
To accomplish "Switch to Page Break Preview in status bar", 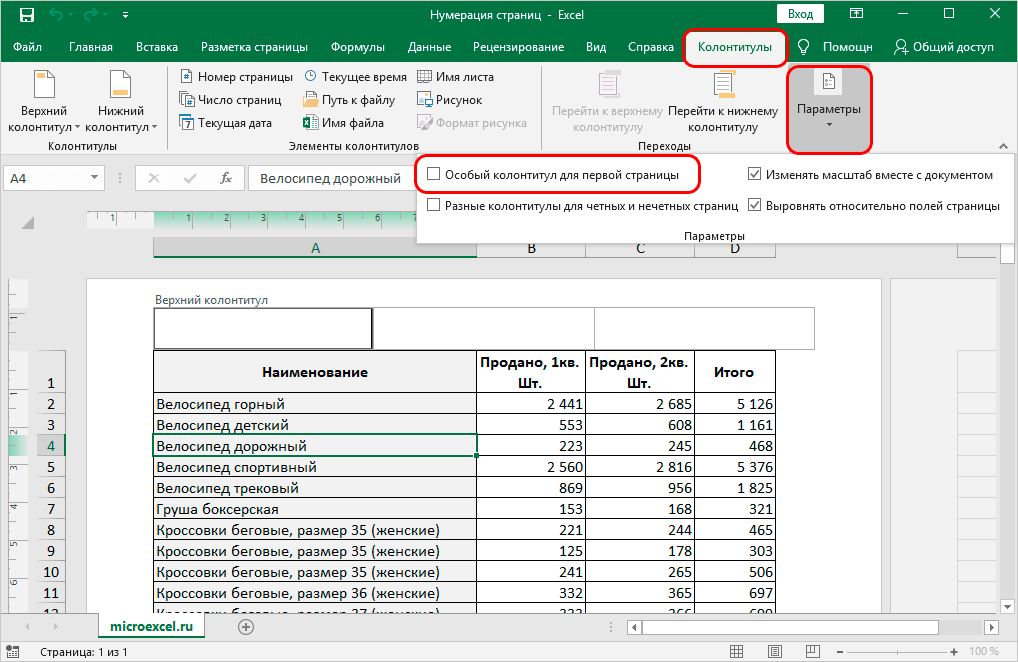I will click(x=812, y=651).
